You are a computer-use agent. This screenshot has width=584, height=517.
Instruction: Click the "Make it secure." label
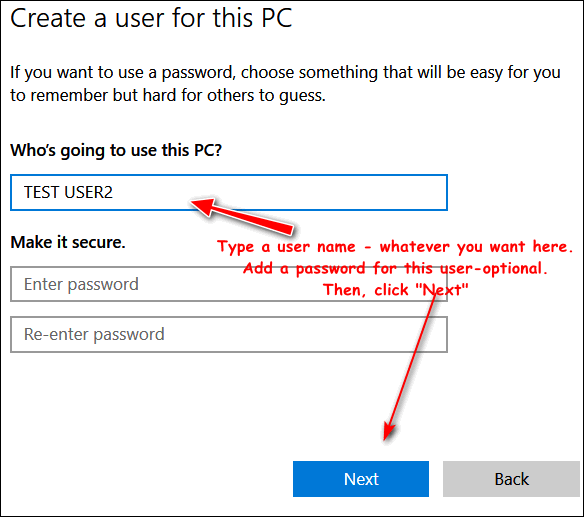click(68, 242)
